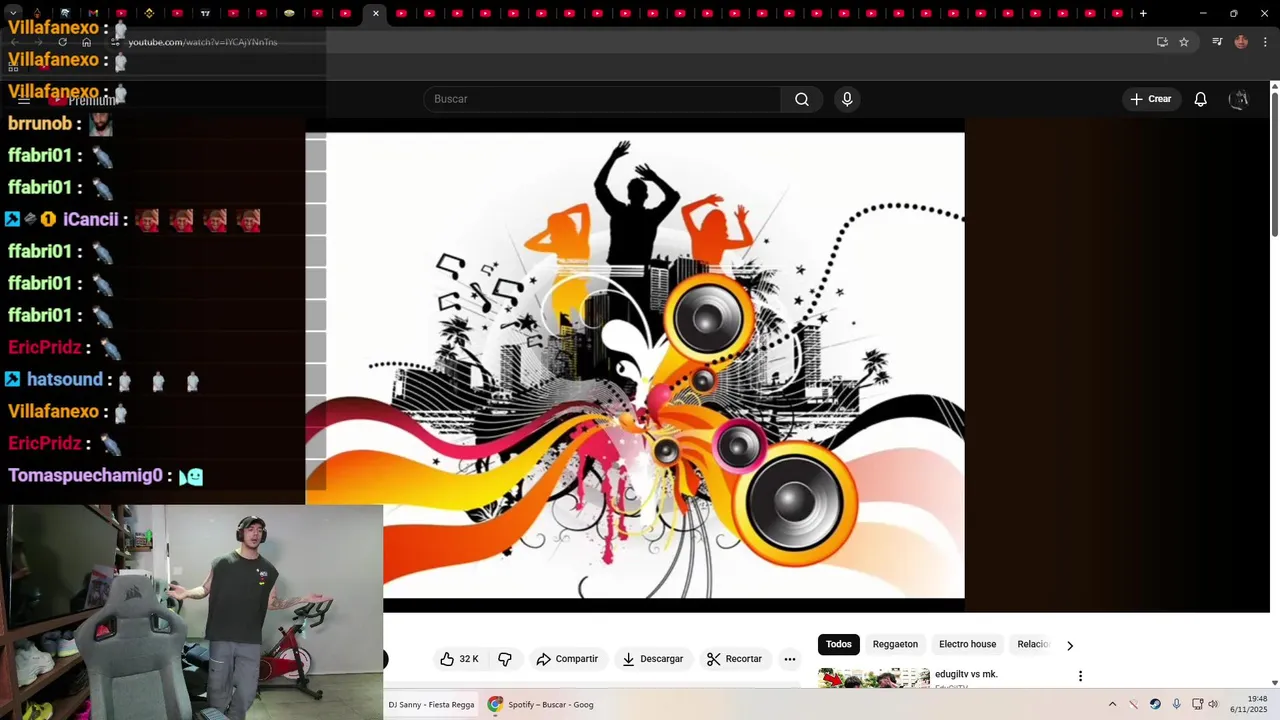Open Chrome tab search dropdown
The height and width of the screenshot is (720, 1280).
click(13, 13)
